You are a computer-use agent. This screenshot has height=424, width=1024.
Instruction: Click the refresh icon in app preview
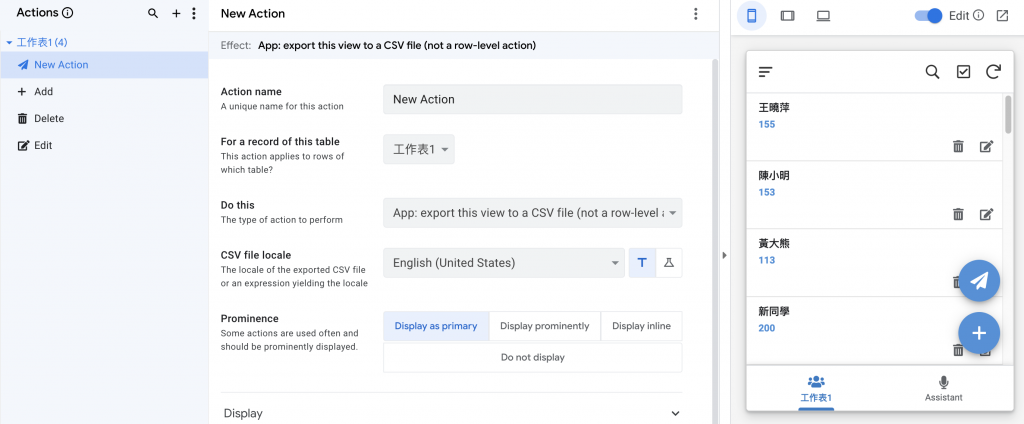pyautogui.click(x=993, y=72)
